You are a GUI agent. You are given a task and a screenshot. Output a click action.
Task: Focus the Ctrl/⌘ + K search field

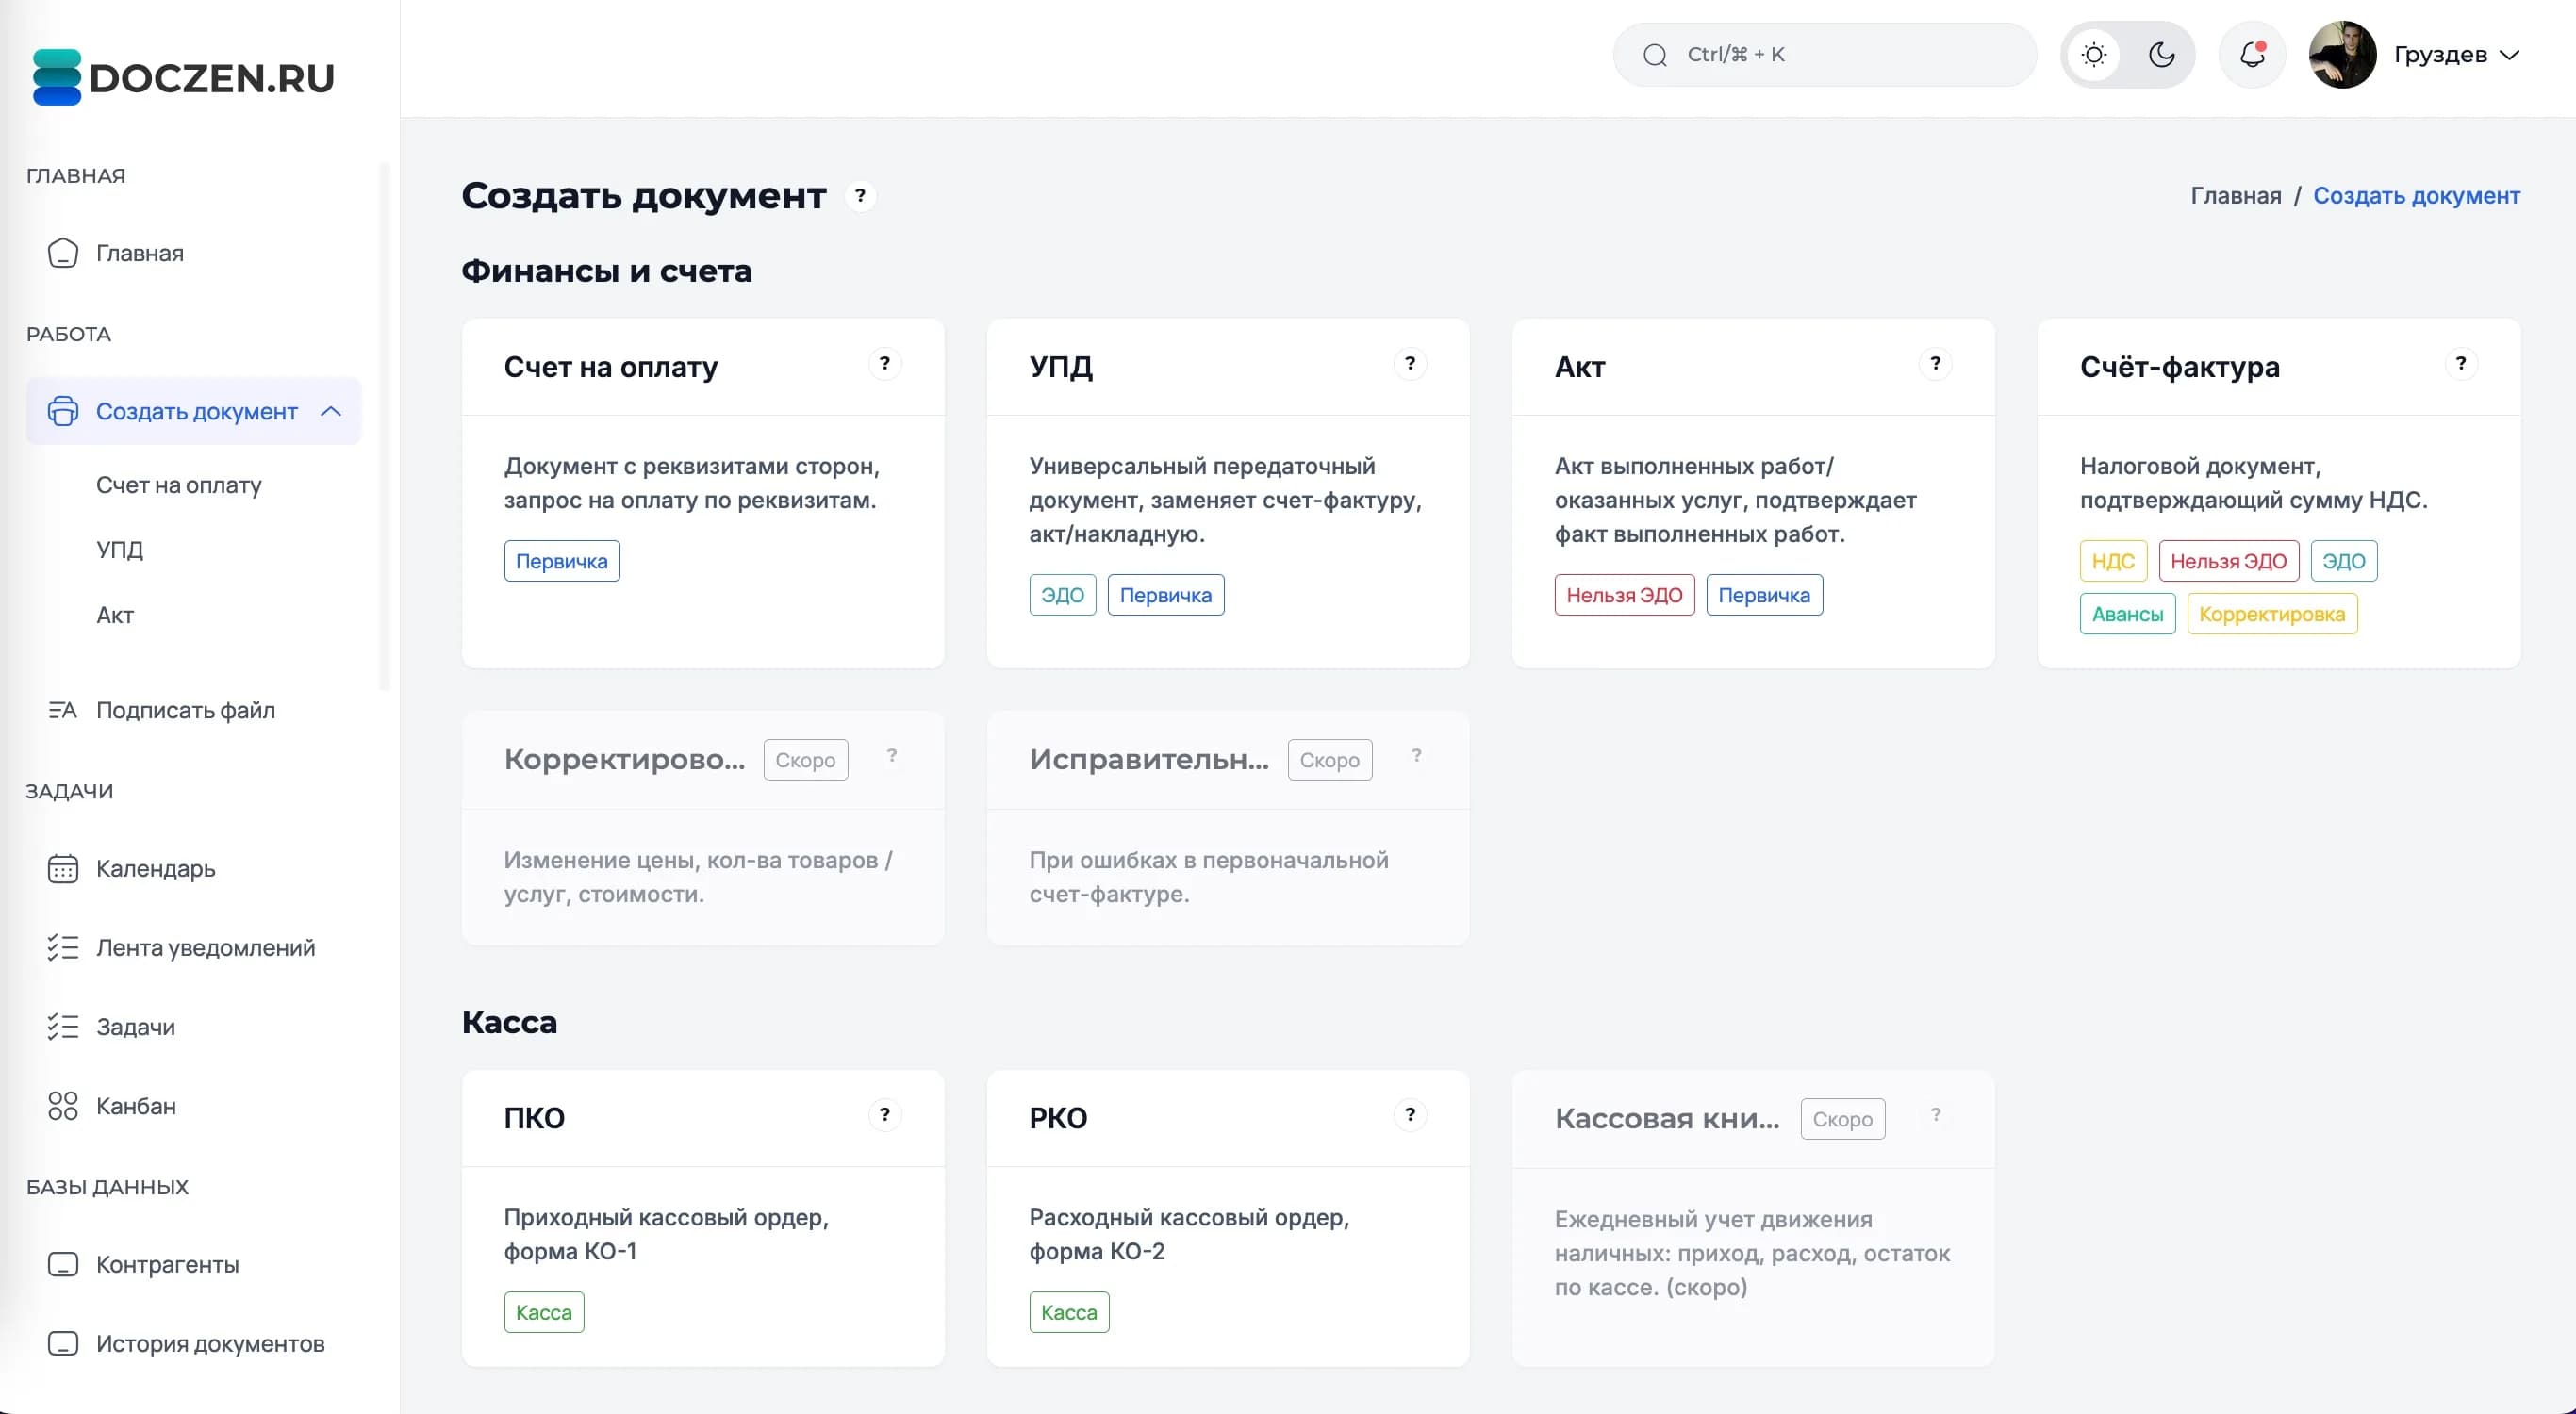[x=1824, y=54]
